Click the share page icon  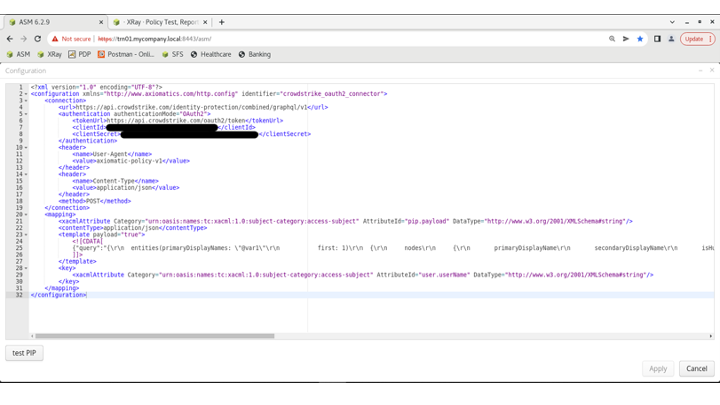click(626, 39)
